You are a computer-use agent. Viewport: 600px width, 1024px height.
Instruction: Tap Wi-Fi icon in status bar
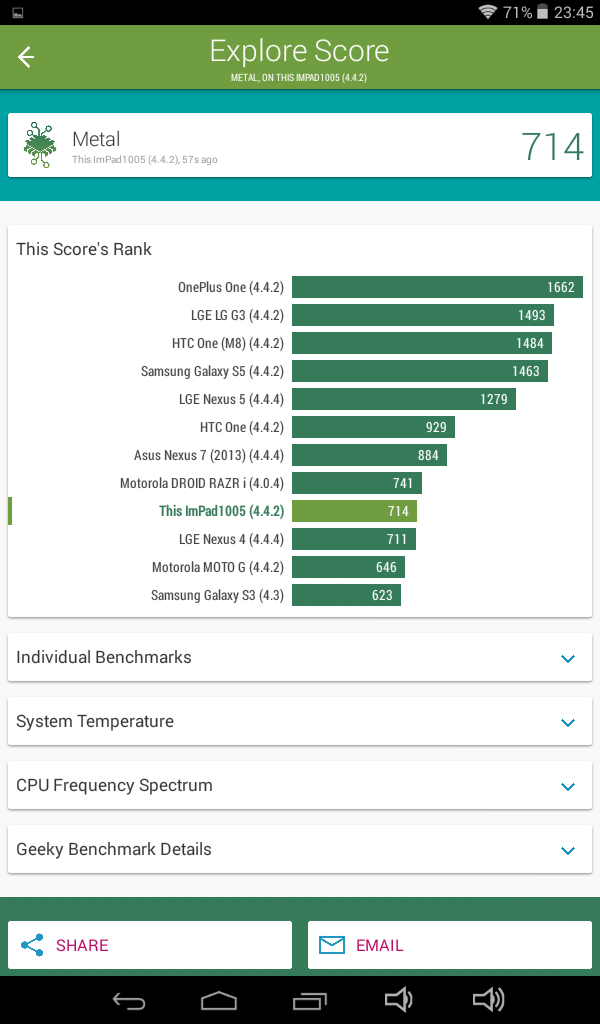point(488,12)
